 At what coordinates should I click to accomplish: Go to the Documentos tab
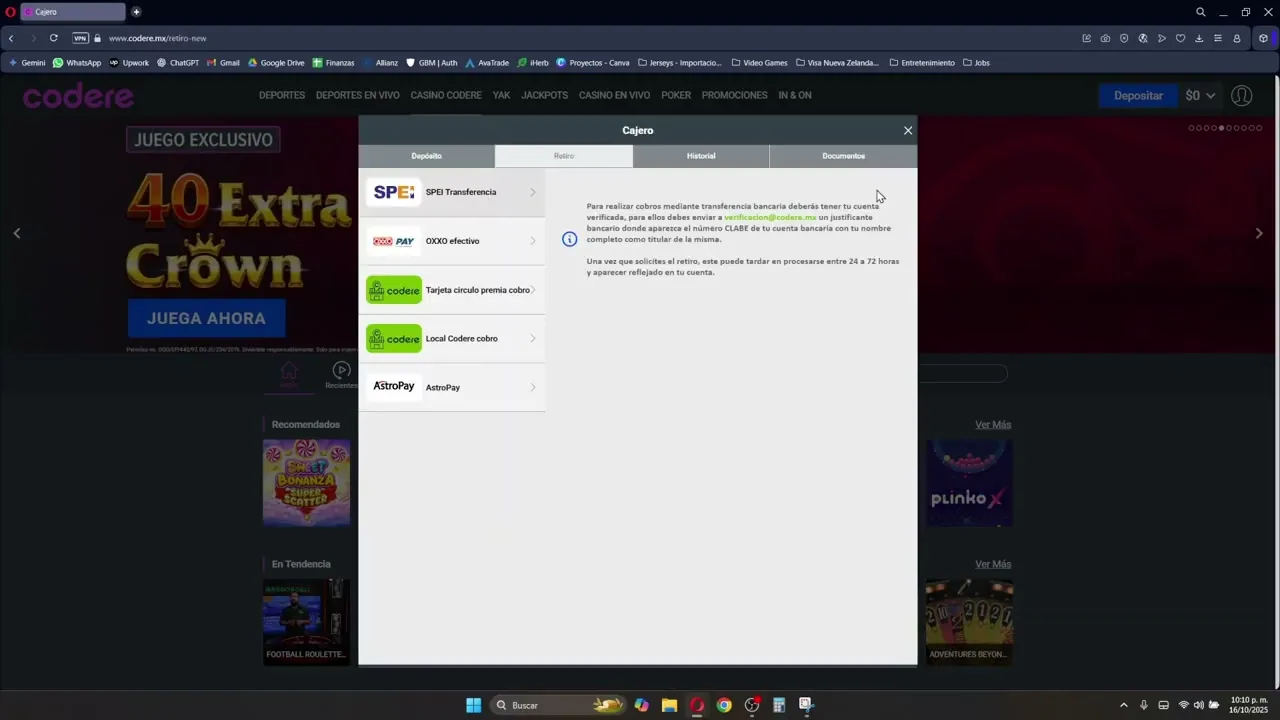click(843, 156)
